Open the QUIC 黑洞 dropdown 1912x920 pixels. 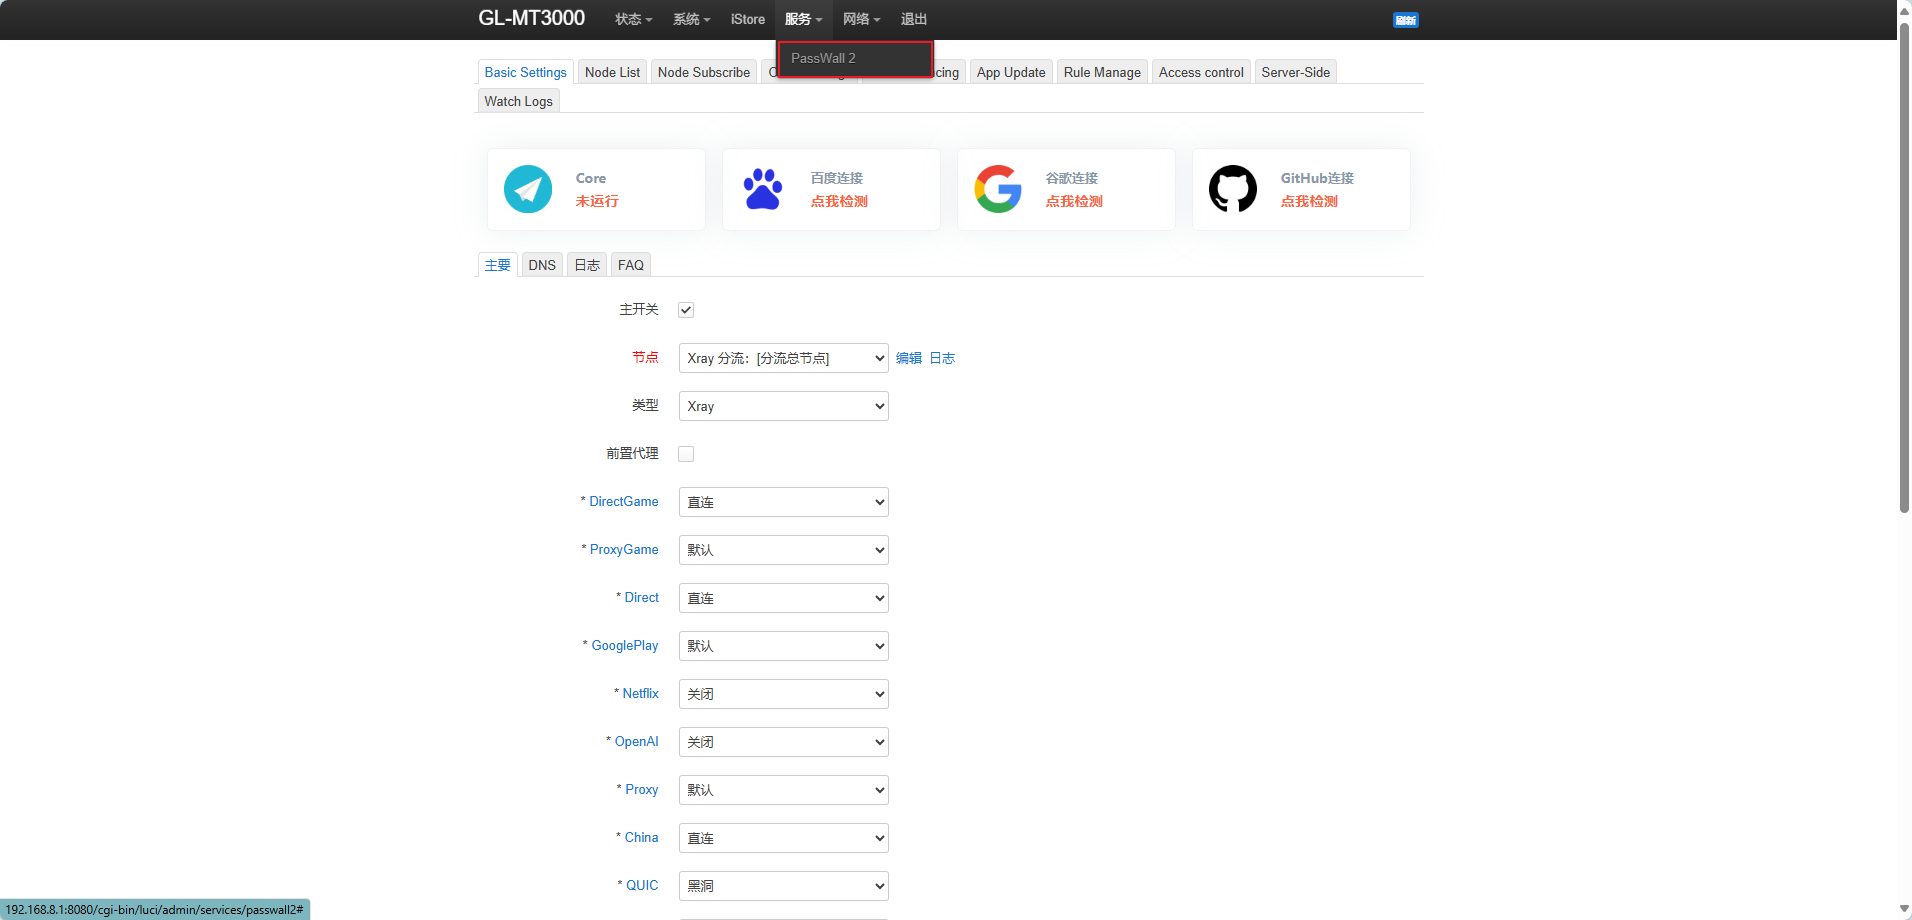point(783,885)
